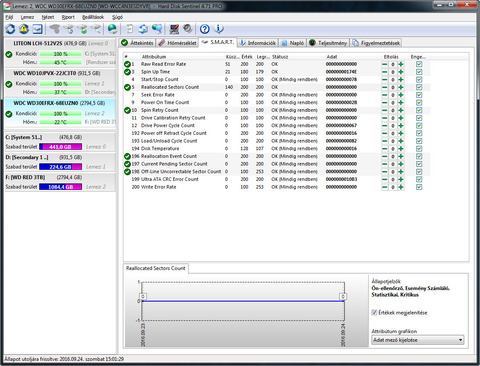
Task: Select the C: [System 51..] volume
Action: [60, 142]
